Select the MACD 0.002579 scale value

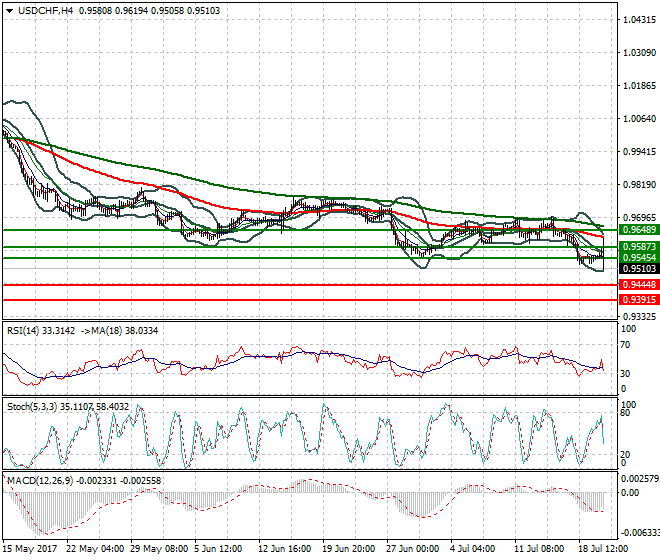(x=640, y=479)
